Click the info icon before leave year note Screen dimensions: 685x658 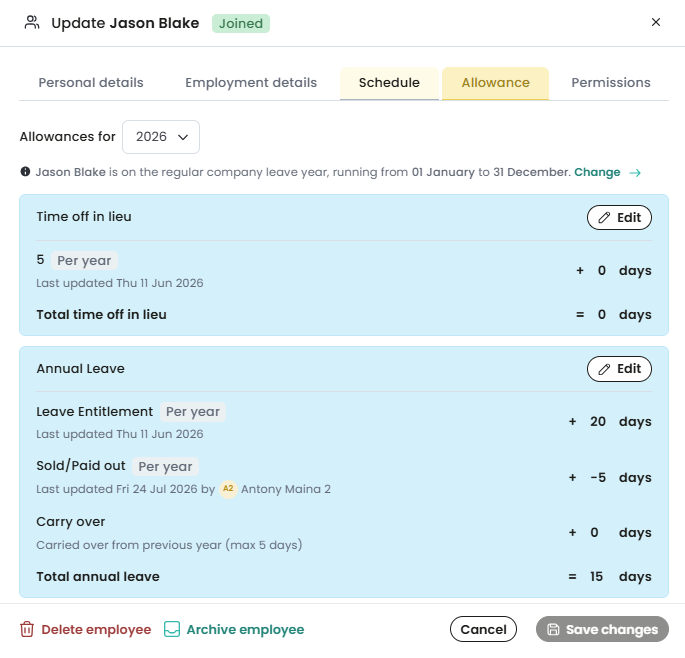25,172
